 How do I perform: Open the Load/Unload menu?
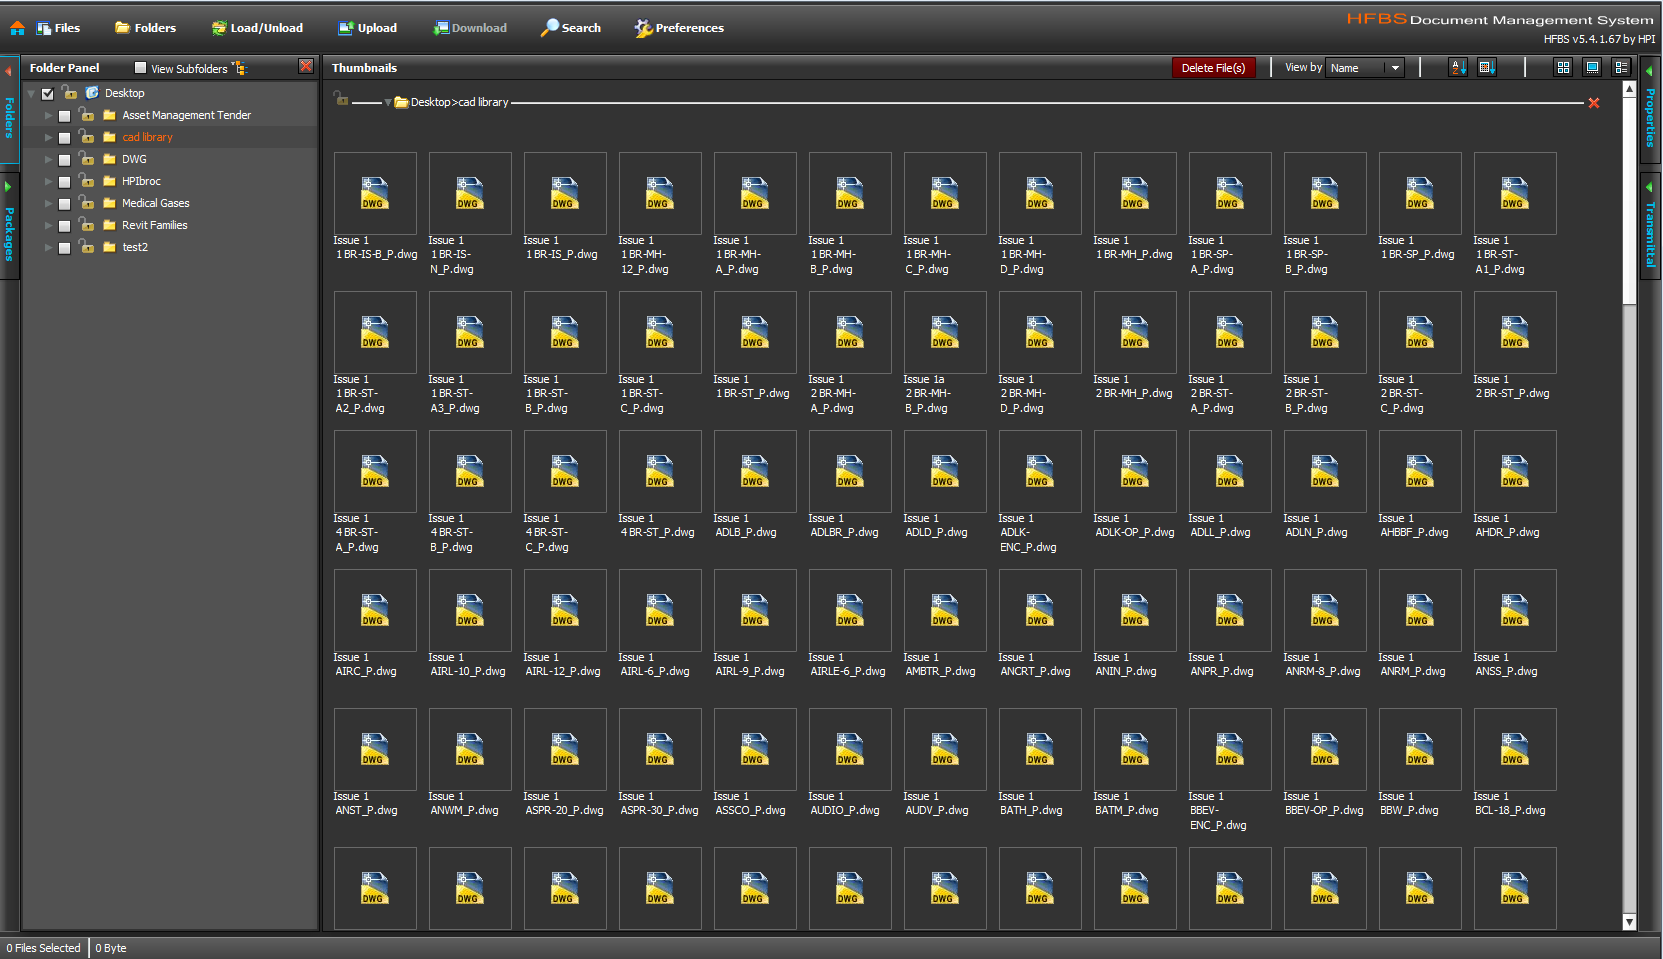(257, 28)
